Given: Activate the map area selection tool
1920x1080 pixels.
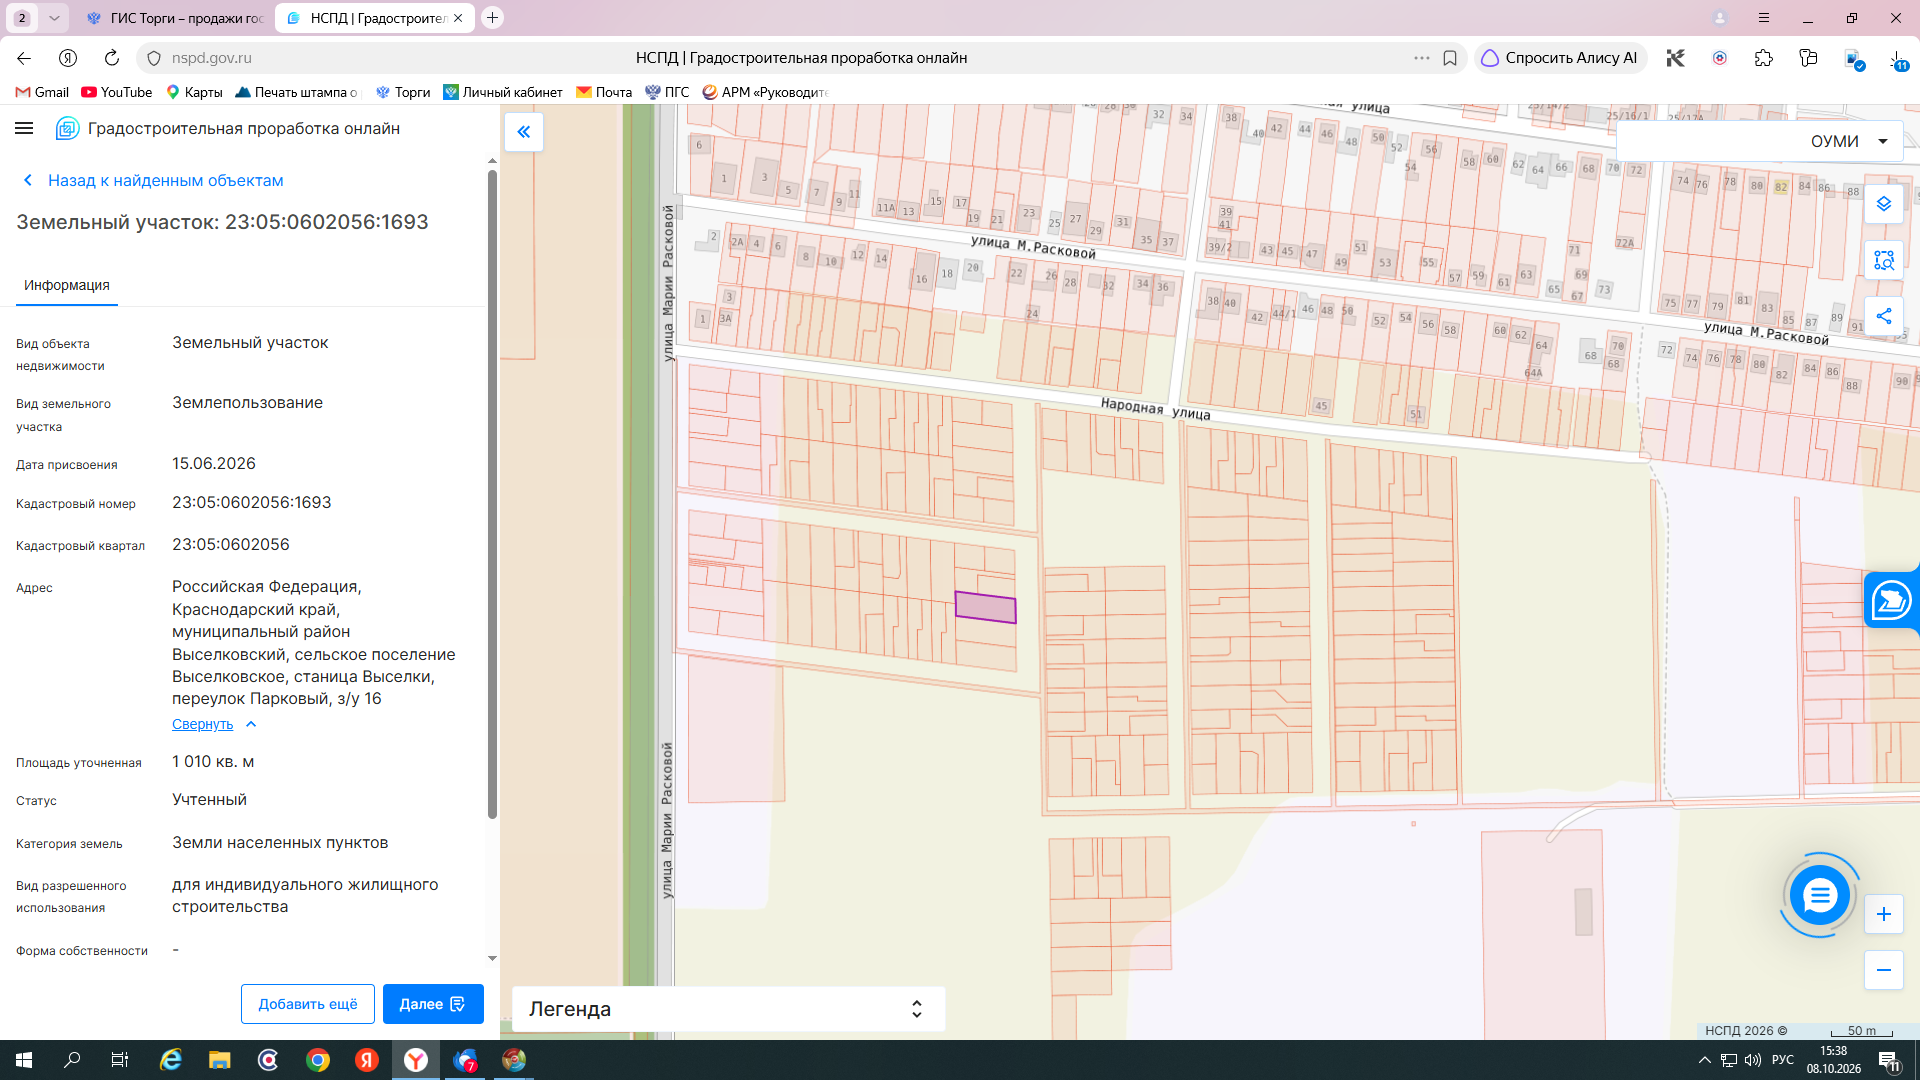Looking at the screenshot, I should point(1884,260).
